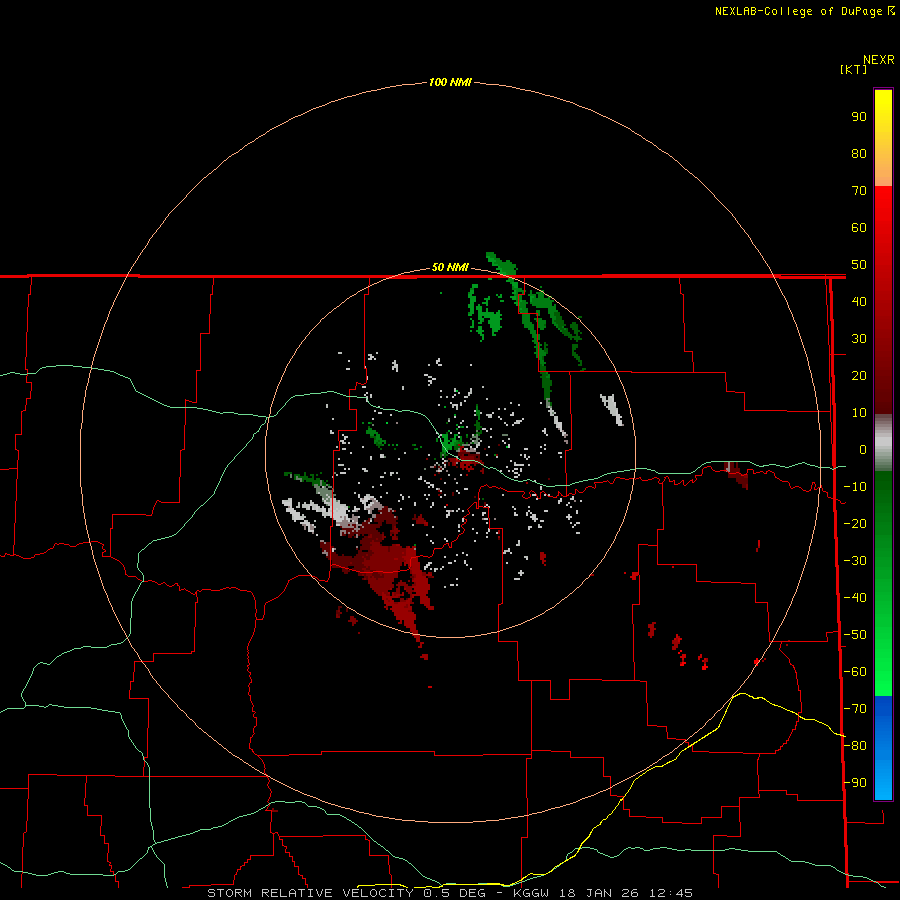Click the 70 value on the velocity scale

click(x=859, y=191)
